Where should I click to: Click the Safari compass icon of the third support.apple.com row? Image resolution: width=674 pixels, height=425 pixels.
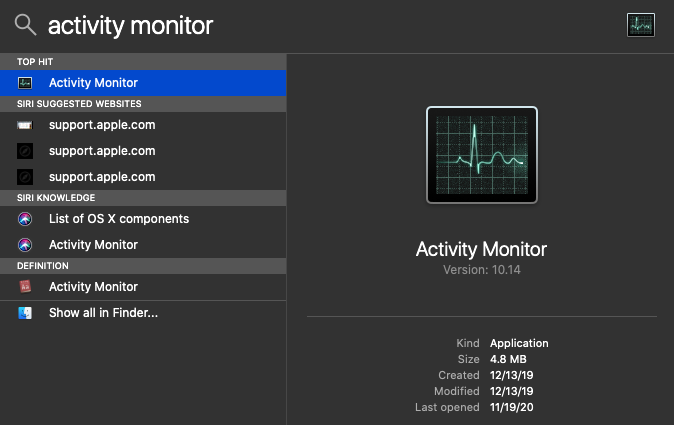(x=25, y=177)
